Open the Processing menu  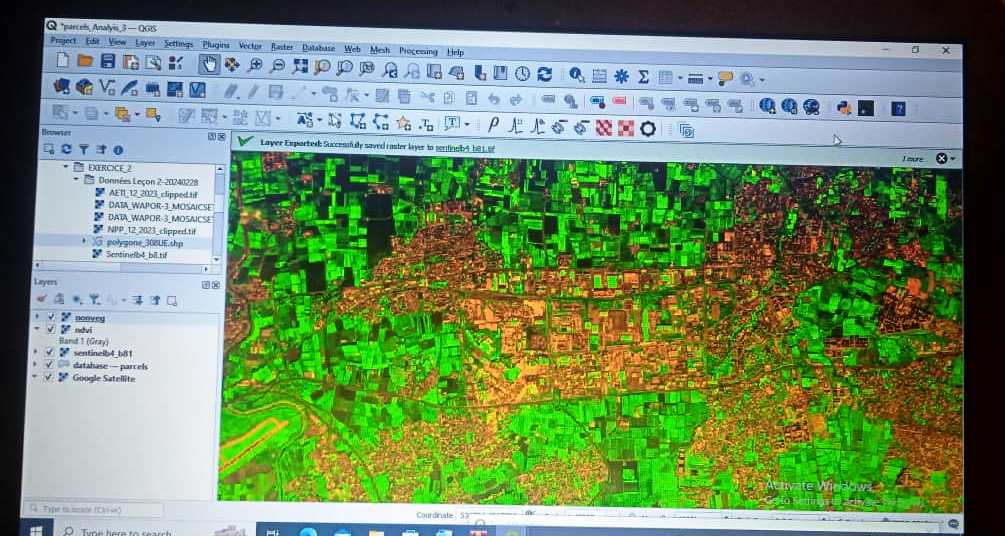pos(418,51)
